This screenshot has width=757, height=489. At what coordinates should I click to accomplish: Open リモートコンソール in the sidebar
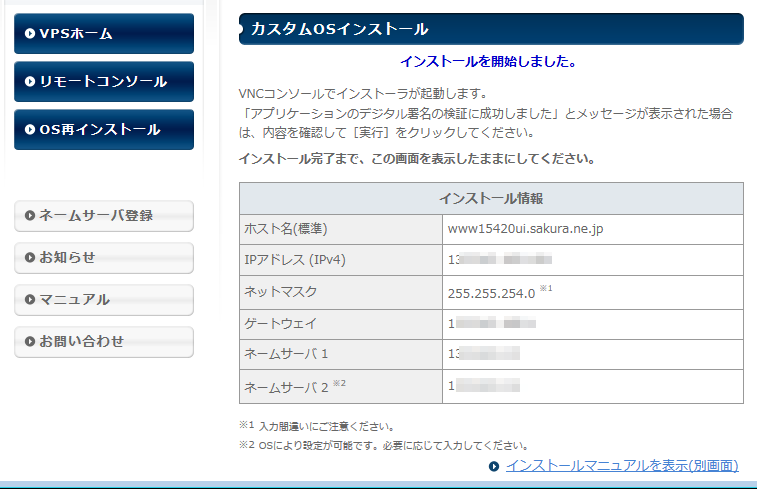coord(104,82)
